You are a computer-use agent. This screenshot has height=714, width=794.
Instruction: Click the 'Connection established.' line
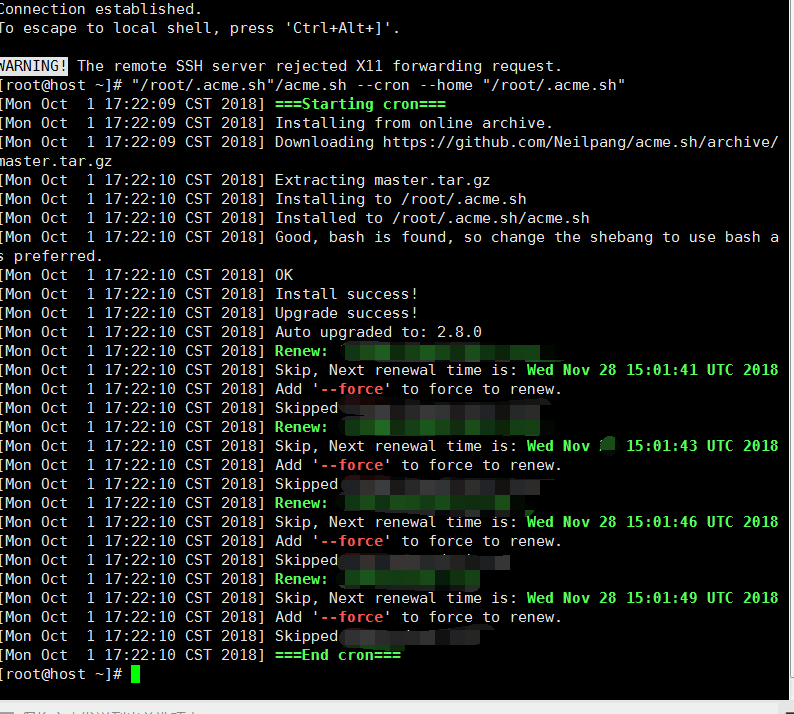pyautogui.click(x=101, y=9)
